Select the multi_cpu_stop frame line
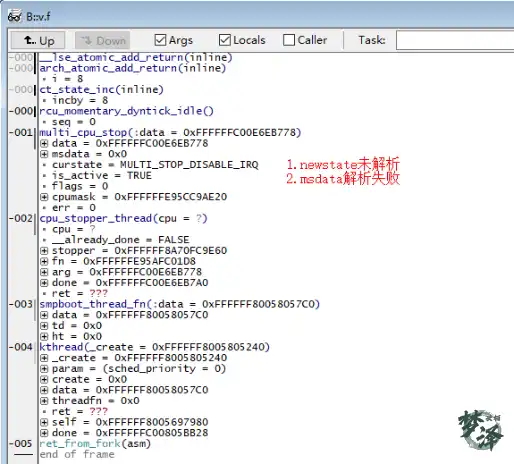The image size is (514, 464). click(x=170, y=133)
